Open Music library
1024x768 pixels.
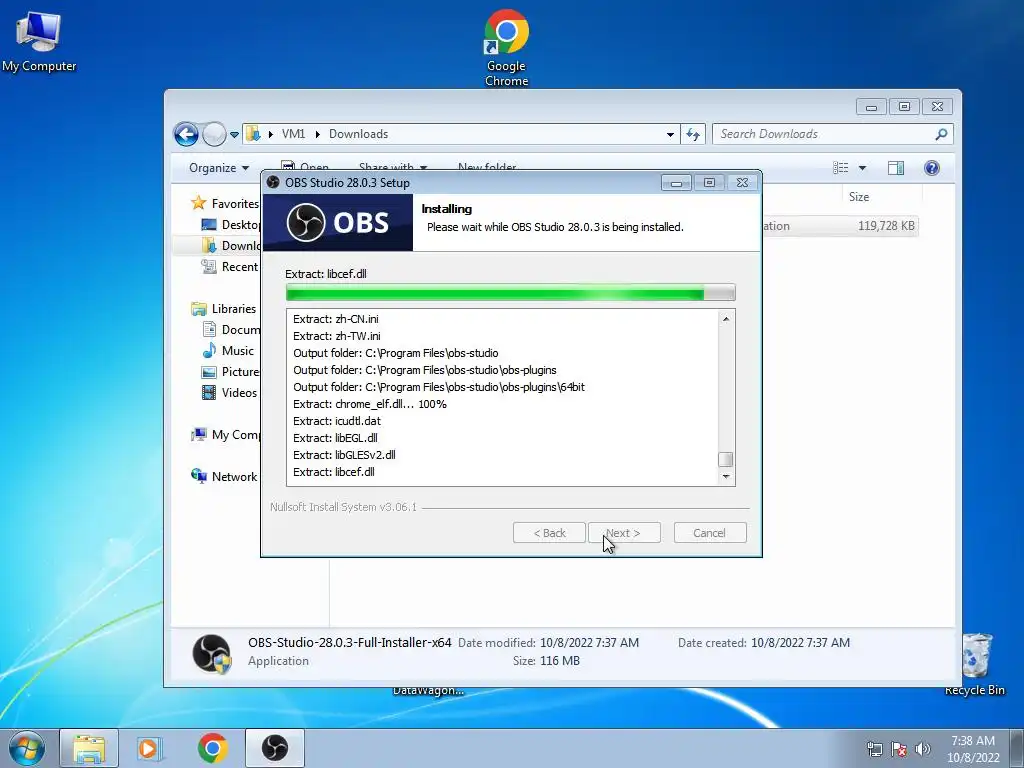click(227, 351)
